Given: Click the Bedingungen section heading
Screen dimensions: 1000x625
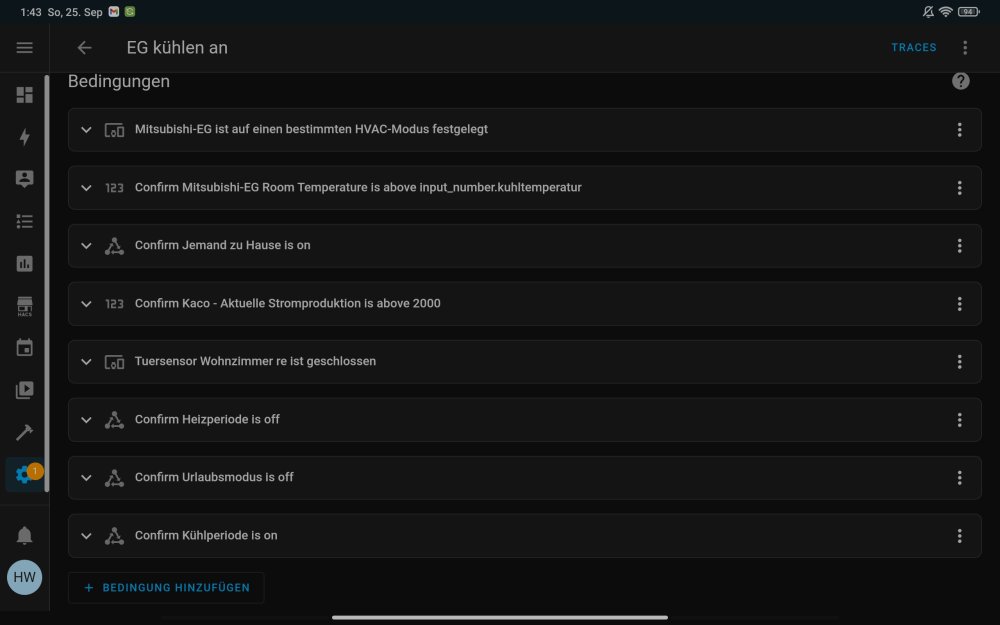Looking at the screenshot, I should [119, 82].
